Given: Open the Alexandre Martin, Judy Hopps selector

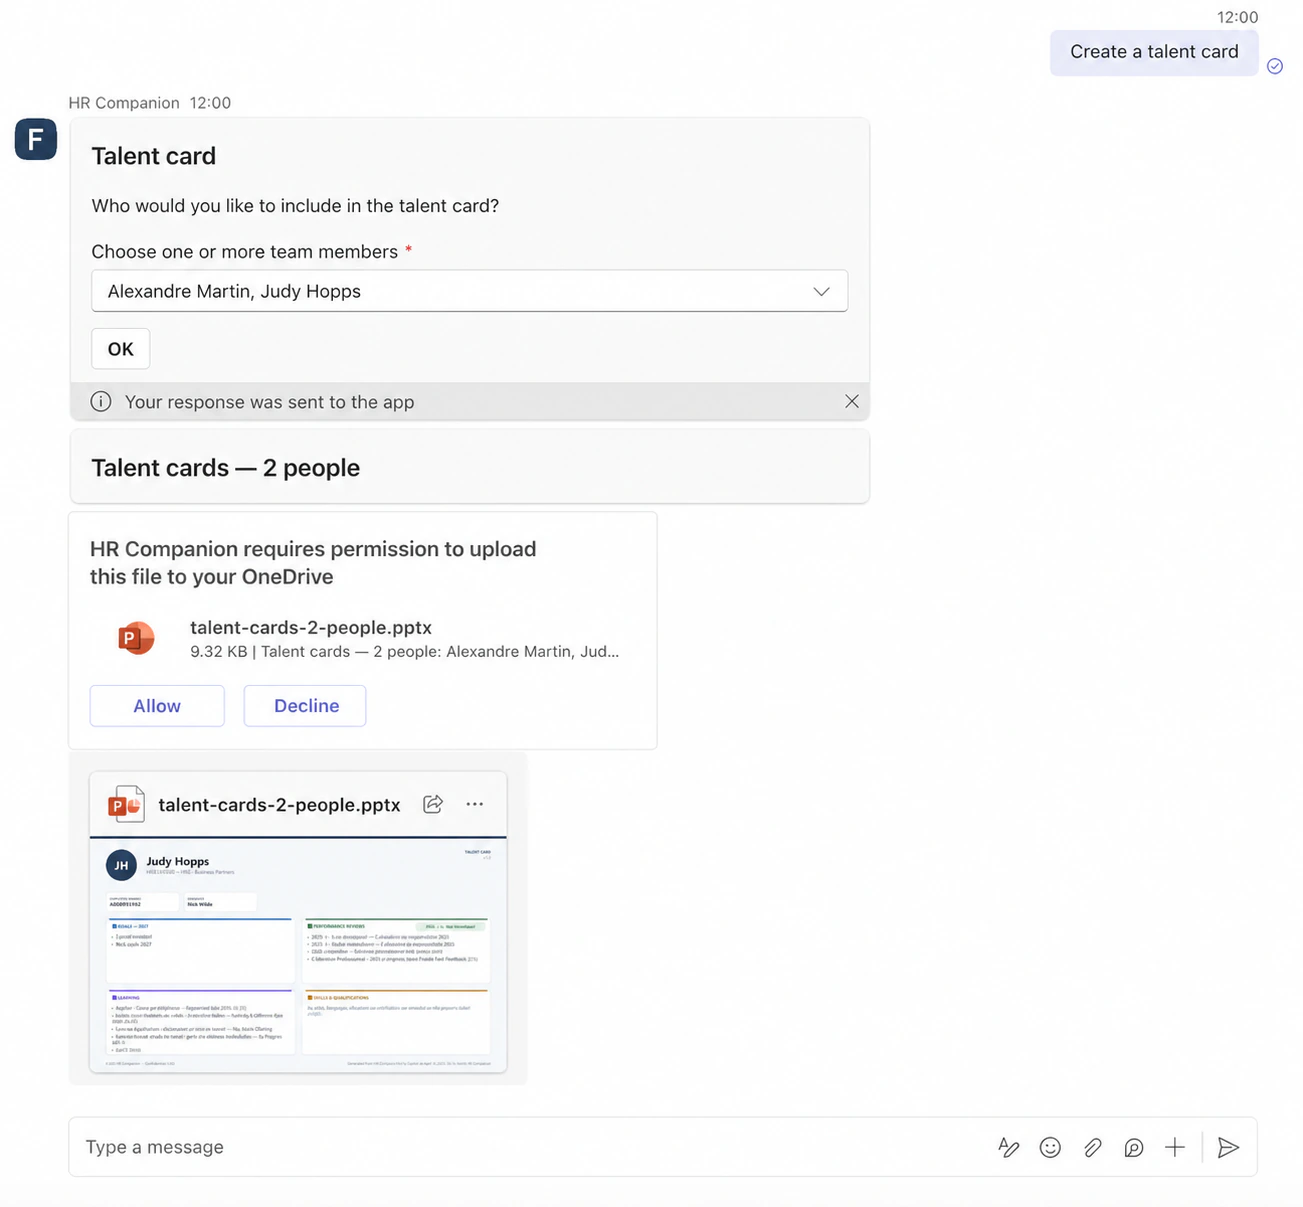Looking at the screenshot, I should point(469,291).
